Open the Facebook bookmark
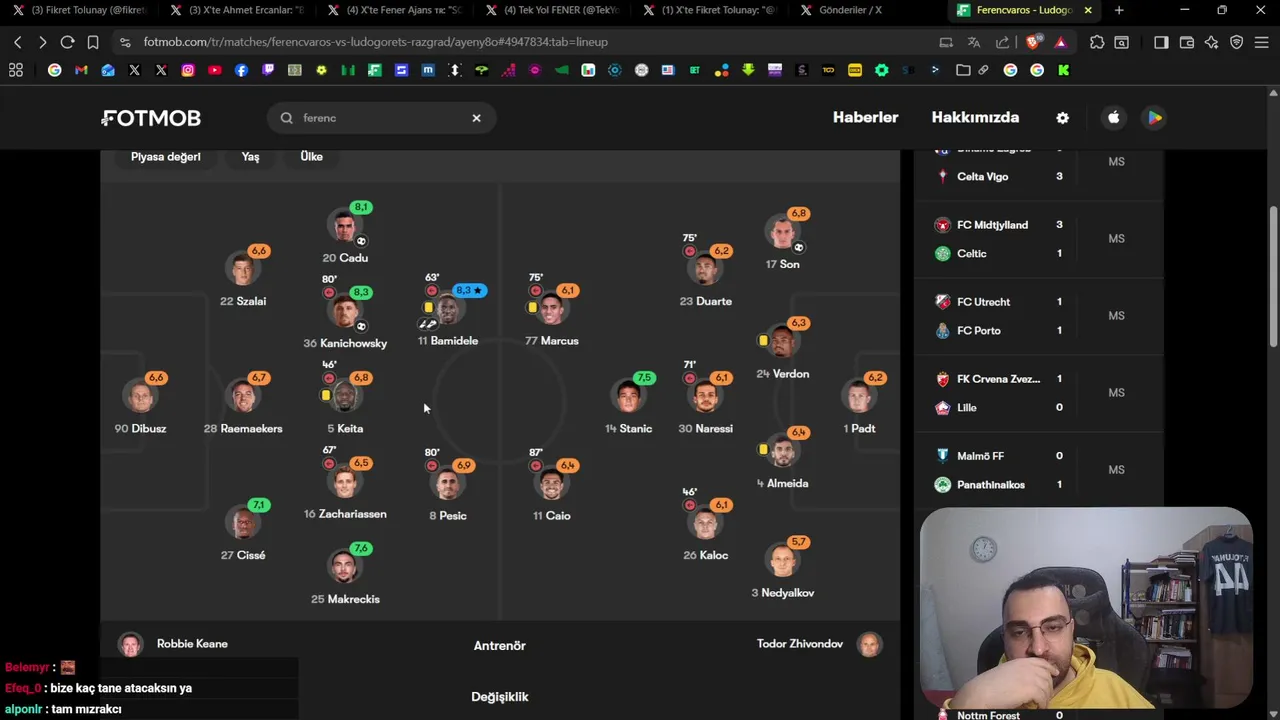Screen dimensions: 1280x720 point(241,70)
